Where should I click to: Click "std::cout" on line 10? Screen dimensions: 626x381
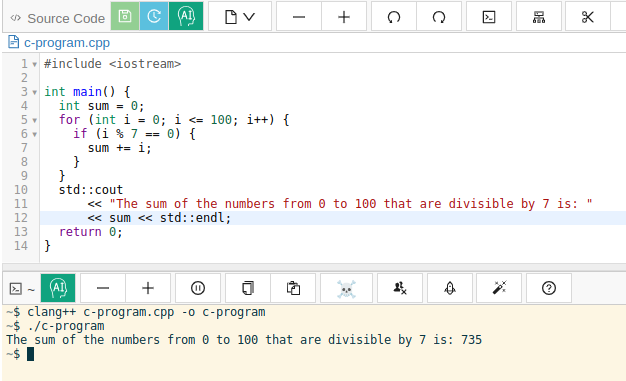(x=91, y=190)
